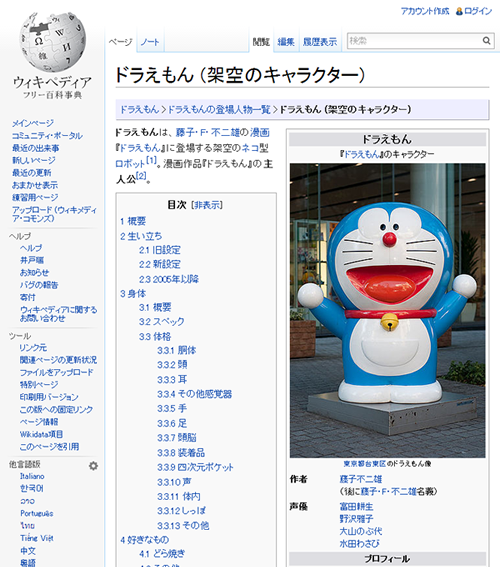Viewport: 500px width, 567px height.
Task: Jump to contents section 1 概要
Action: 133,221
